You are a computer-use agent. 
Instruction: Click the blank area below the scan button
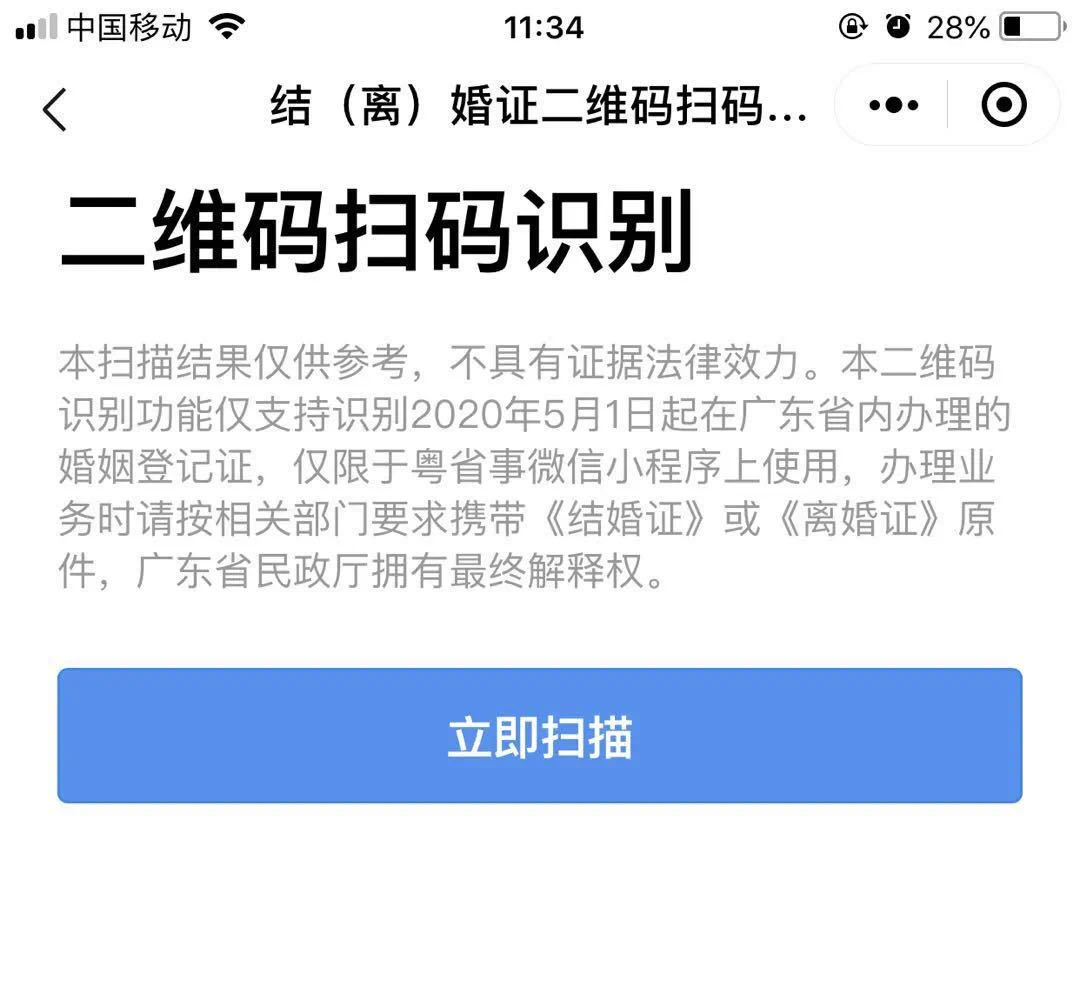540,896
